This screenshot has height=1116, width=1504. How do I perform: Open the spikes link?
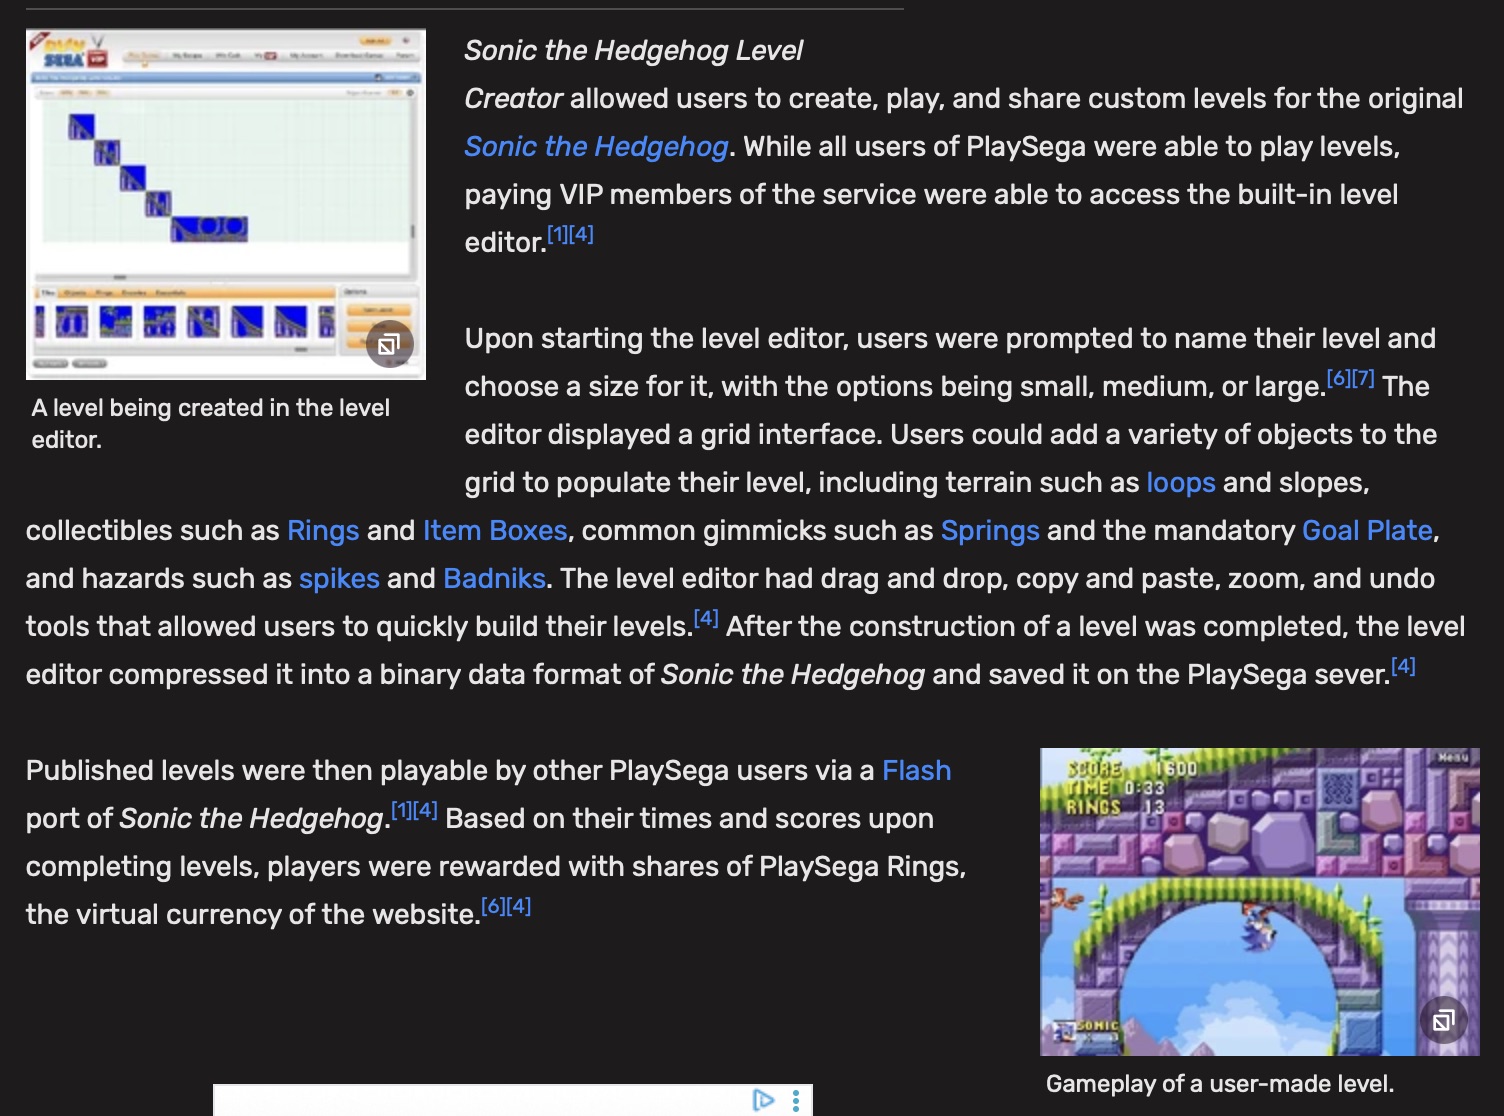click(x=339, y=579)
